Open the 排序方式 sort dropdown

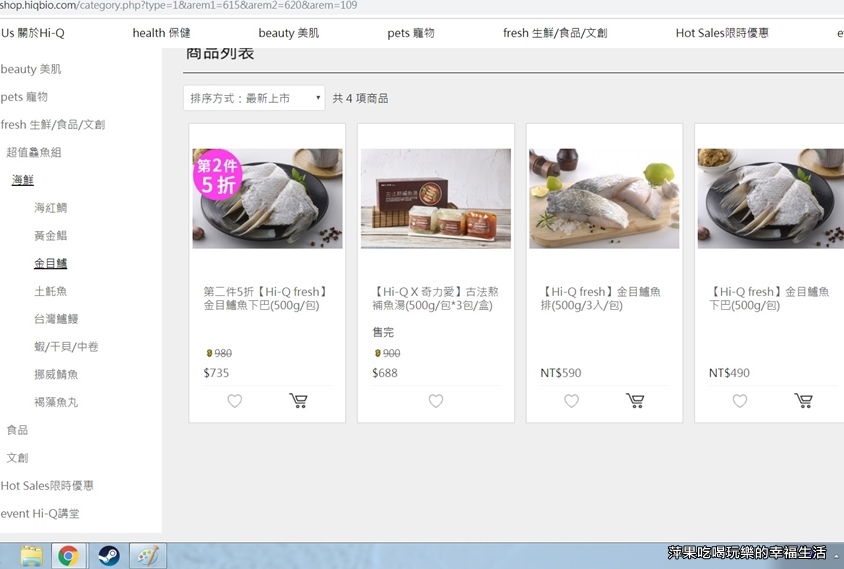[x=254, y=98]
